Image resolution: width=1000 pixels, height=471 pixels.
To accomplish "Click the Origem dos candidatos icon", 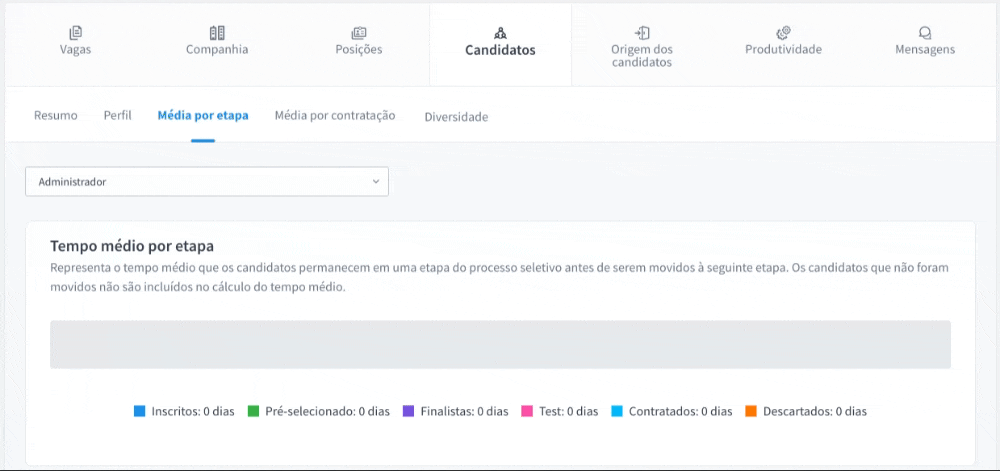I will [642, 32].
